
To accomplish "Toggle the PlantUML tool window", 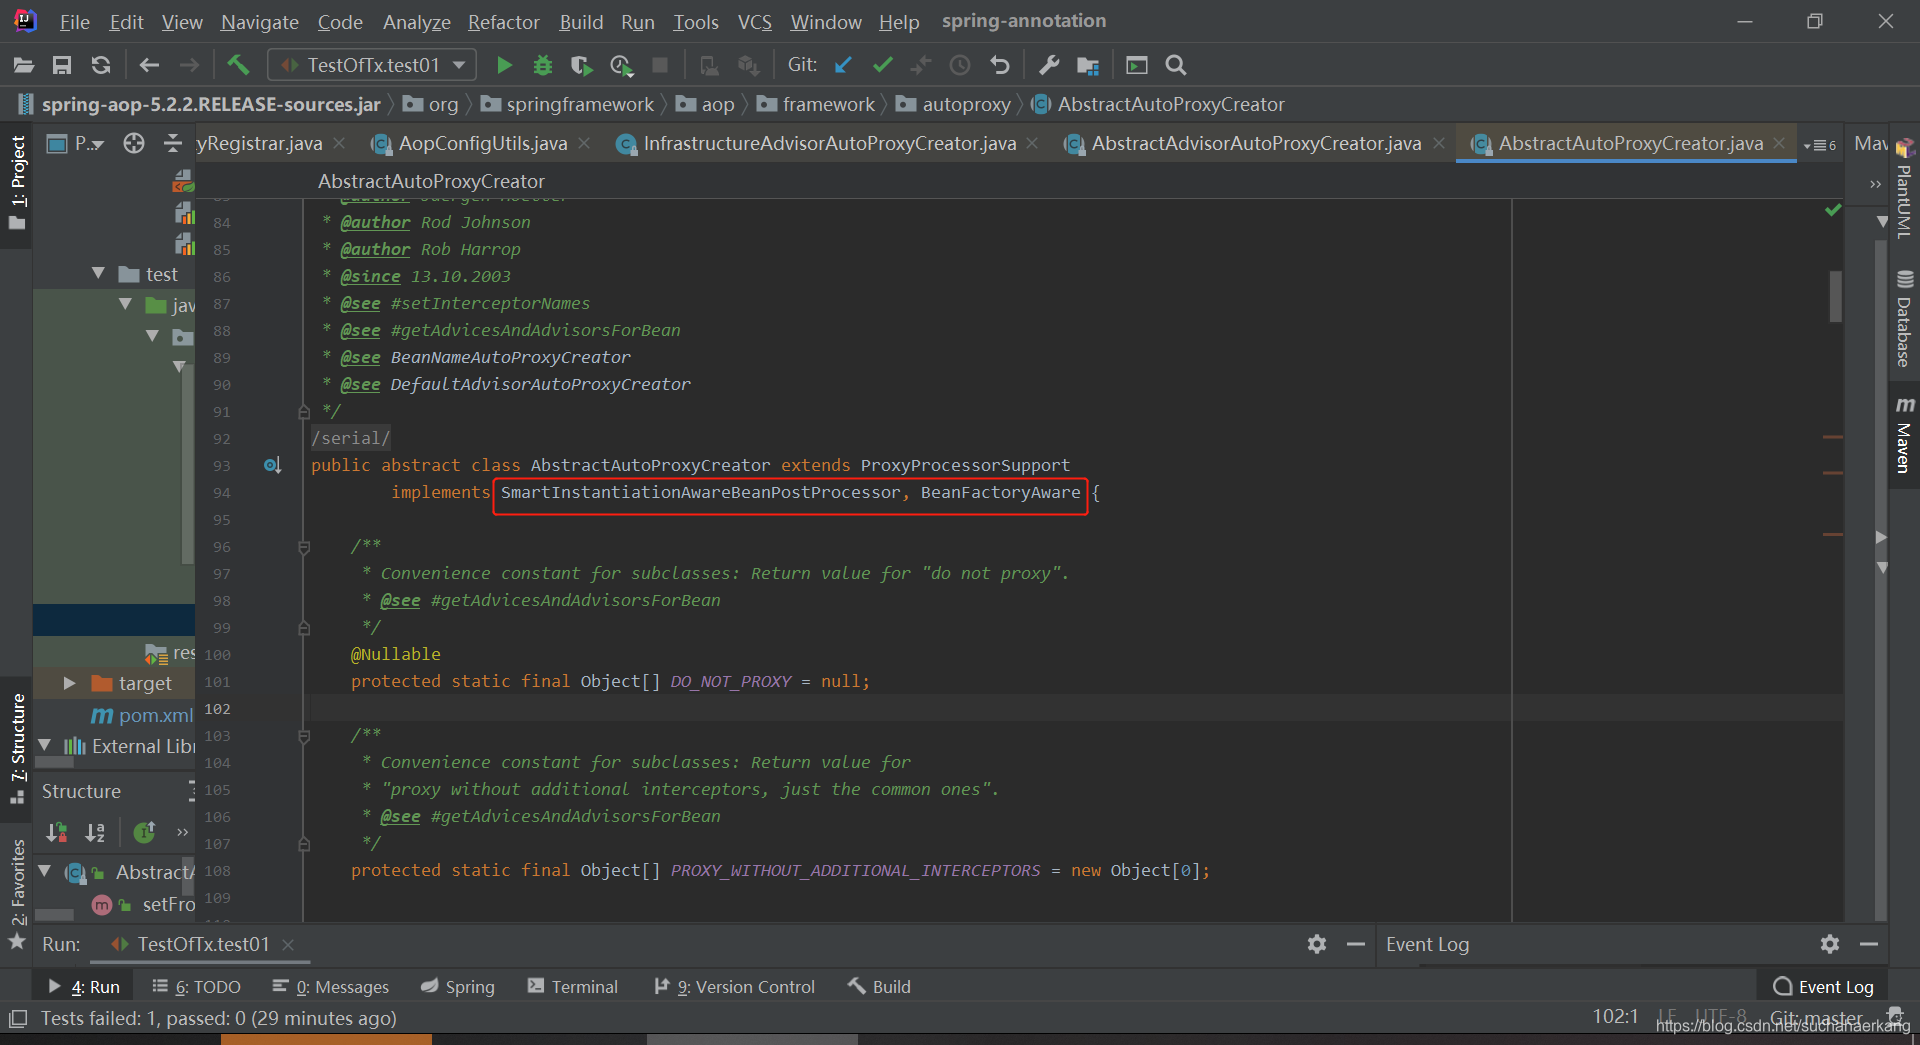I will tap(1904, 188).
